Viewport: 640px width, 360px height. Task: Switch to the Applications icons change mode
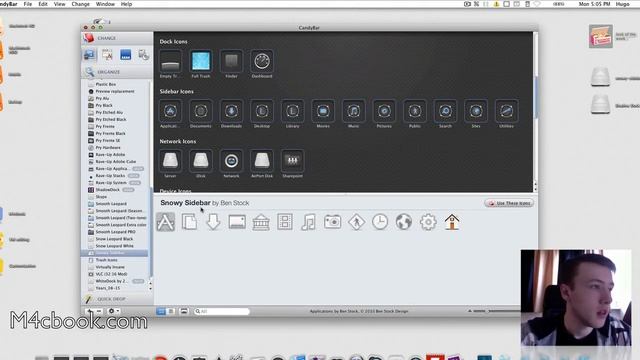[x=107, y=55]
